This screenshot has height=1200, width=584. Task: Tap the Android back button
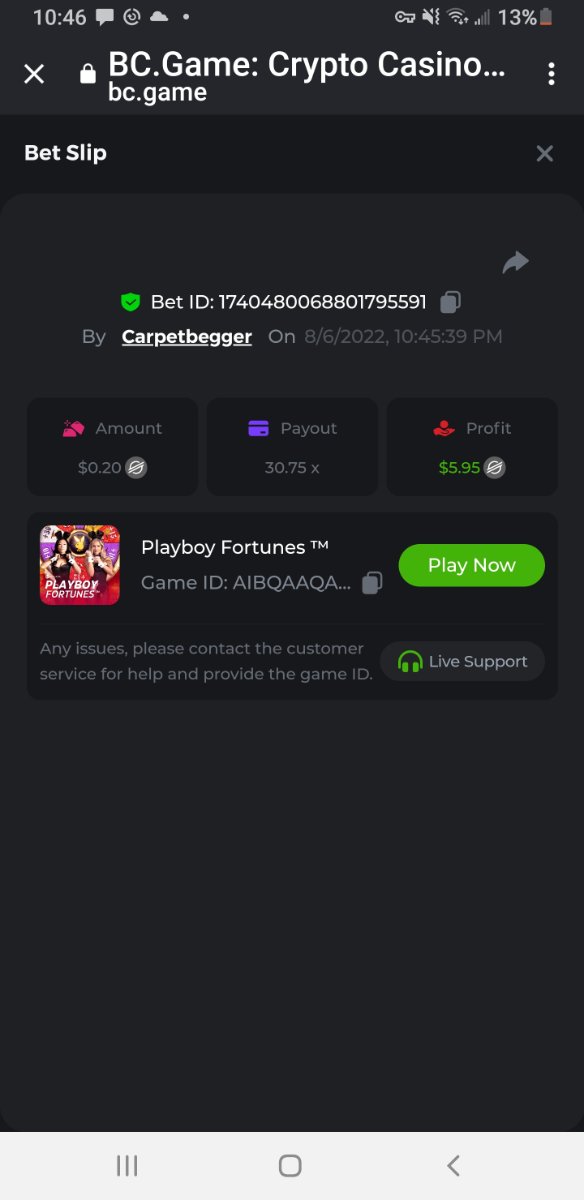point(453,1165)
